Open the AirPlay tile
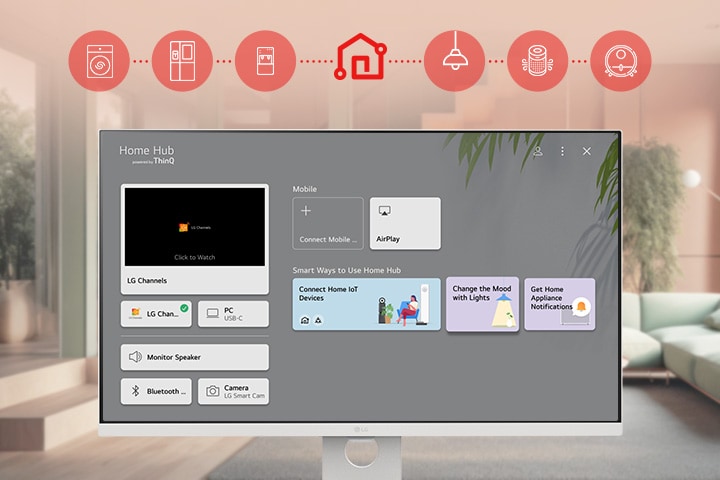 point(405,223)
